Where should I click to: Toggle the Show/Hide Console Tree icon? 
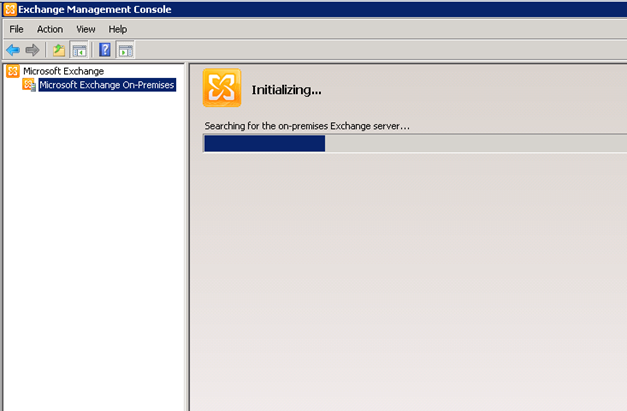[x=79, y=50]
